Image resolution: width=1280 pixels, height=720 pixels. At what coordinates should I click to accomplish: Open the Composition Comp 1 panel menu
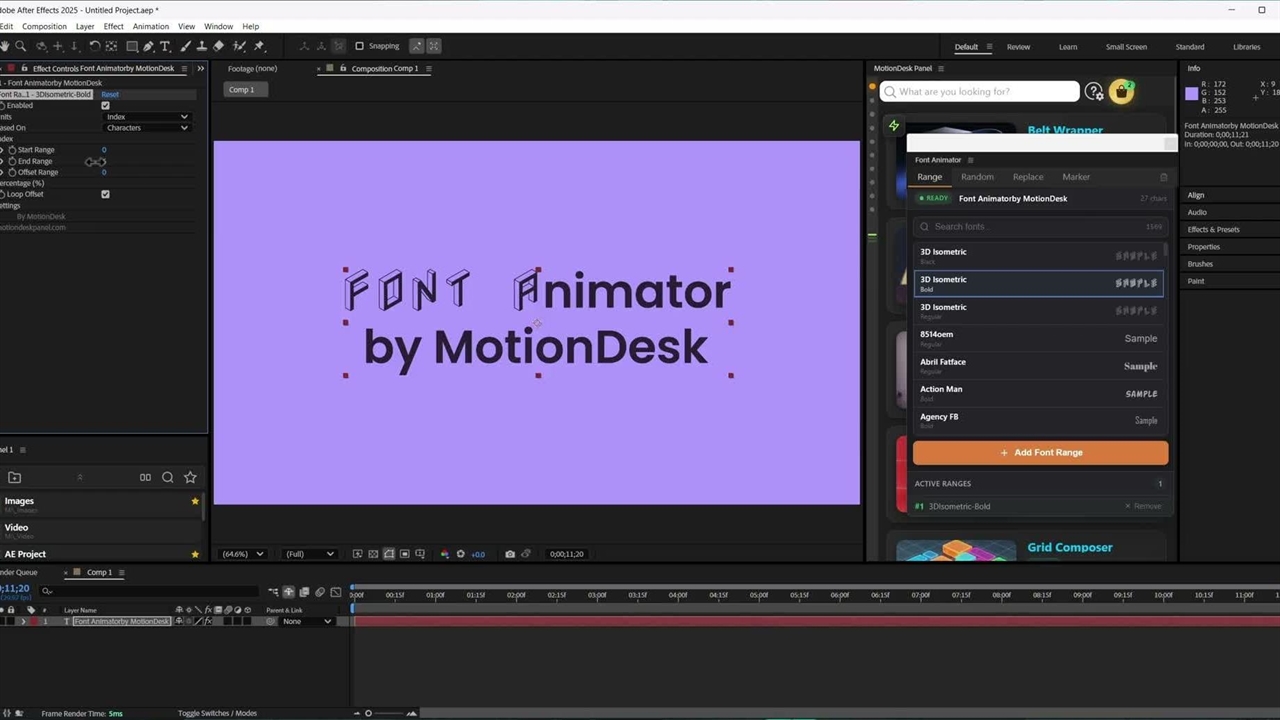[x=429, y=69]
